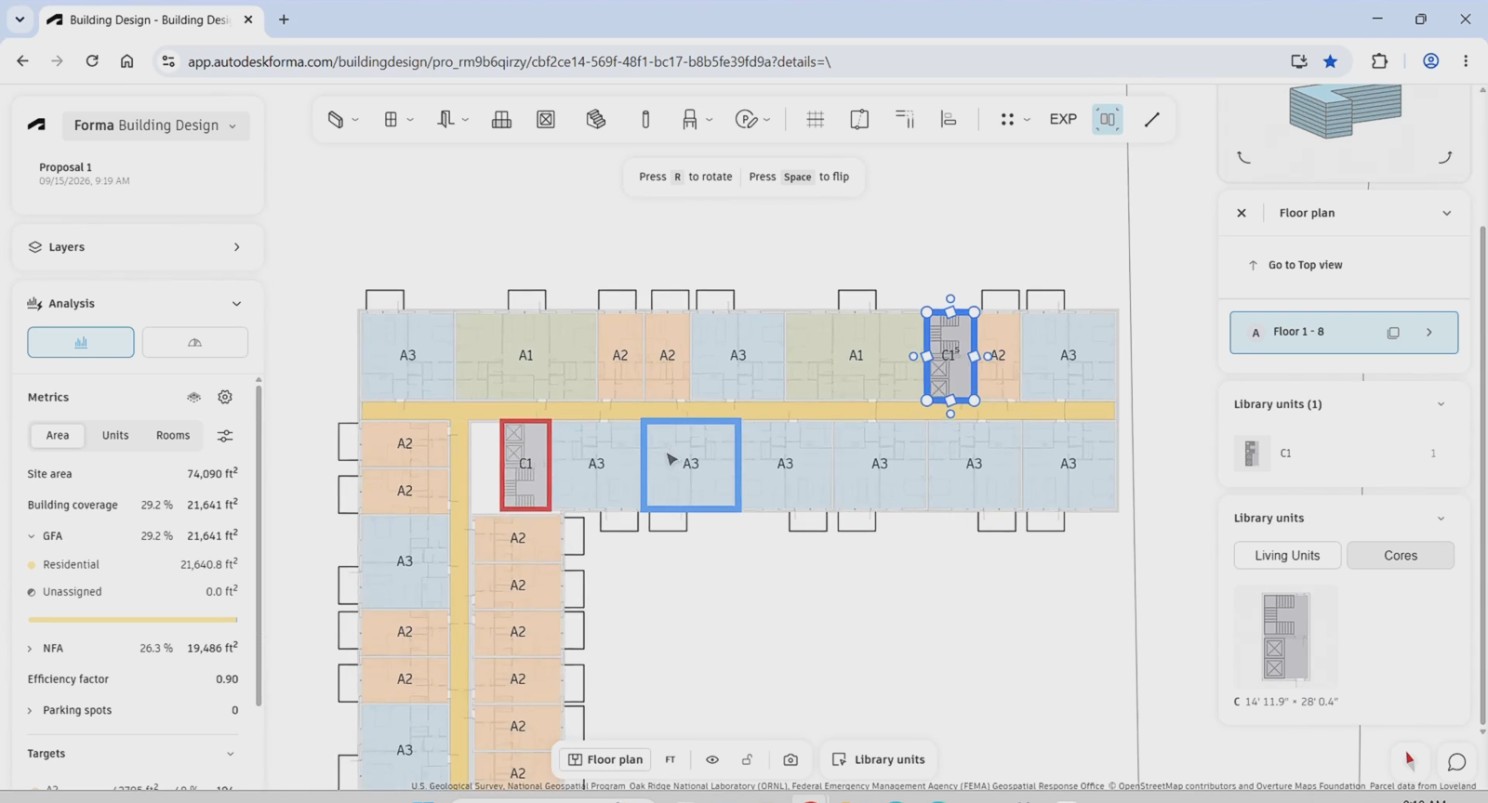Open the Area metrics tab
The image size is (1488, 803).
tap(58, 435)
